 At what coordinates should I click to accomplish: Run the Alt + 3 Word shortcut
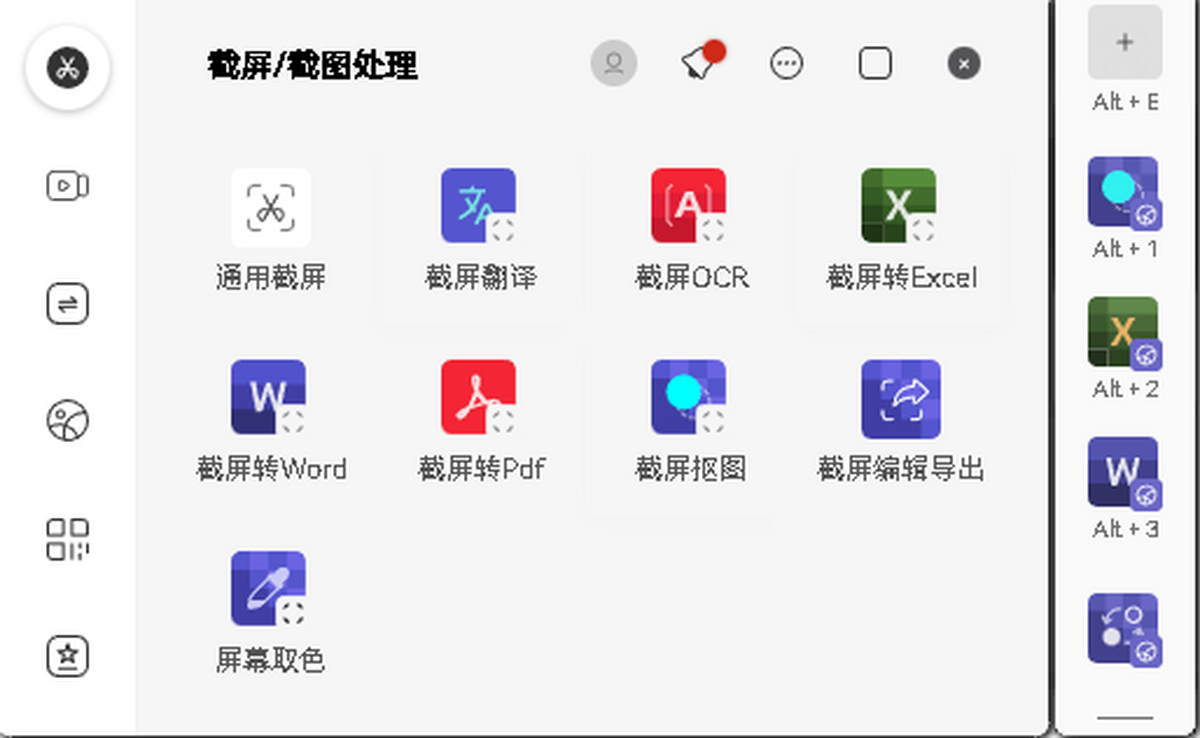point(1124,474)
